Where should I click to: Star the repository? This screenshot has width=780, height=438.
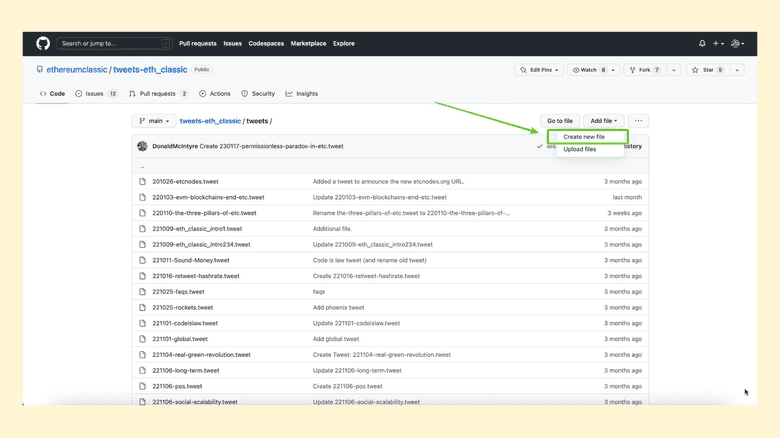click(x=706, y=70)
